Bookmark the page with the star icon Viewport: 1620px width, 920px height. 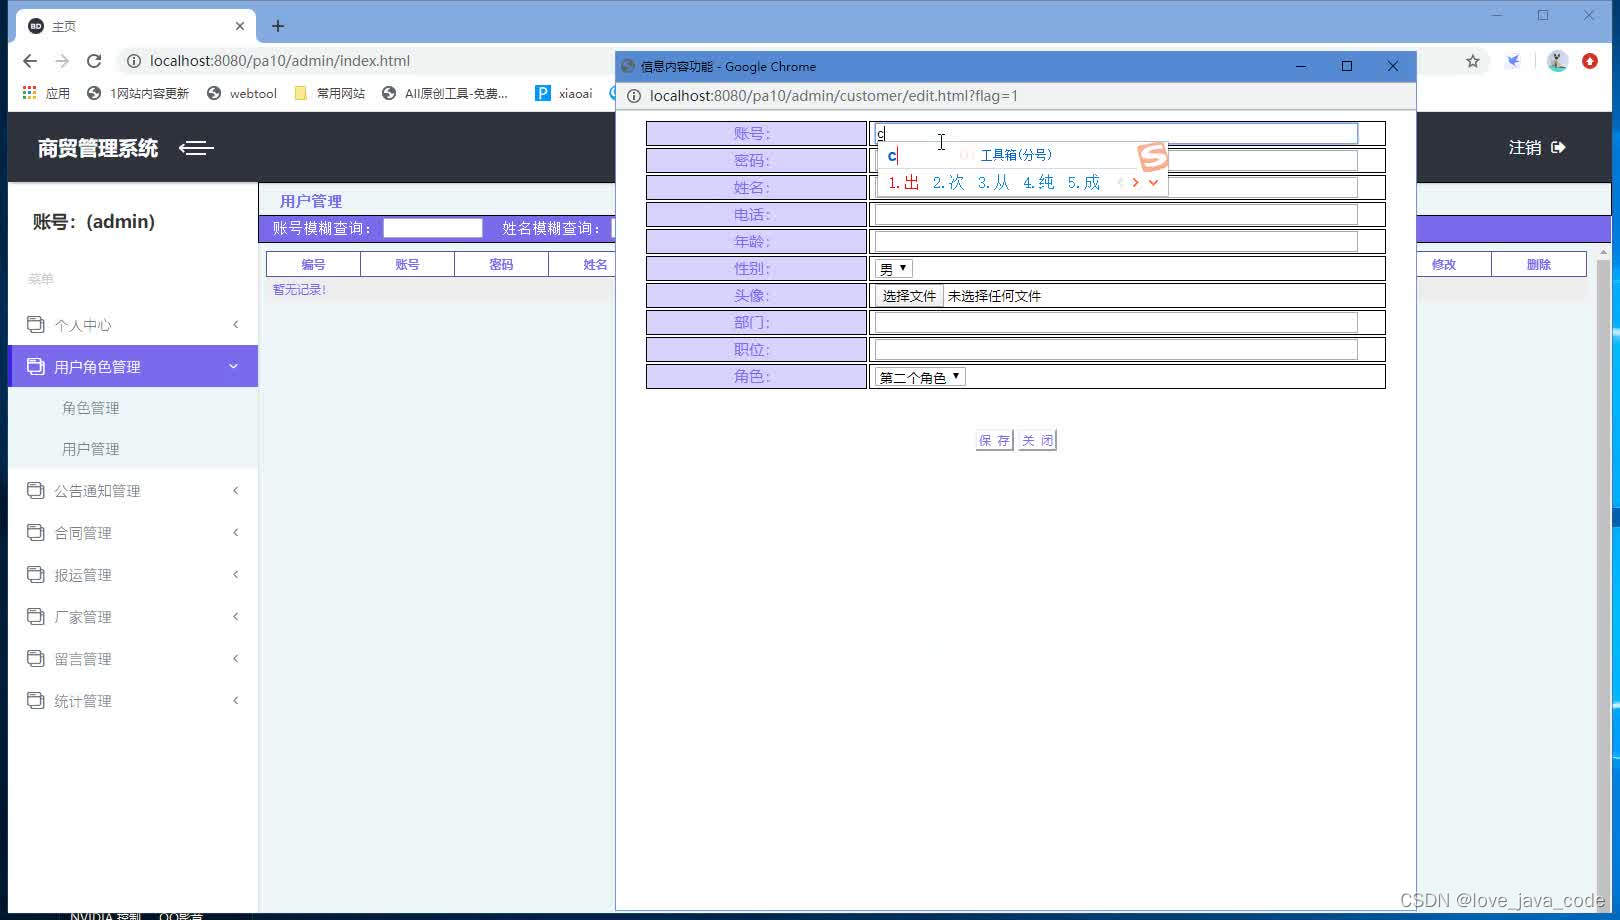[1473, 61]
